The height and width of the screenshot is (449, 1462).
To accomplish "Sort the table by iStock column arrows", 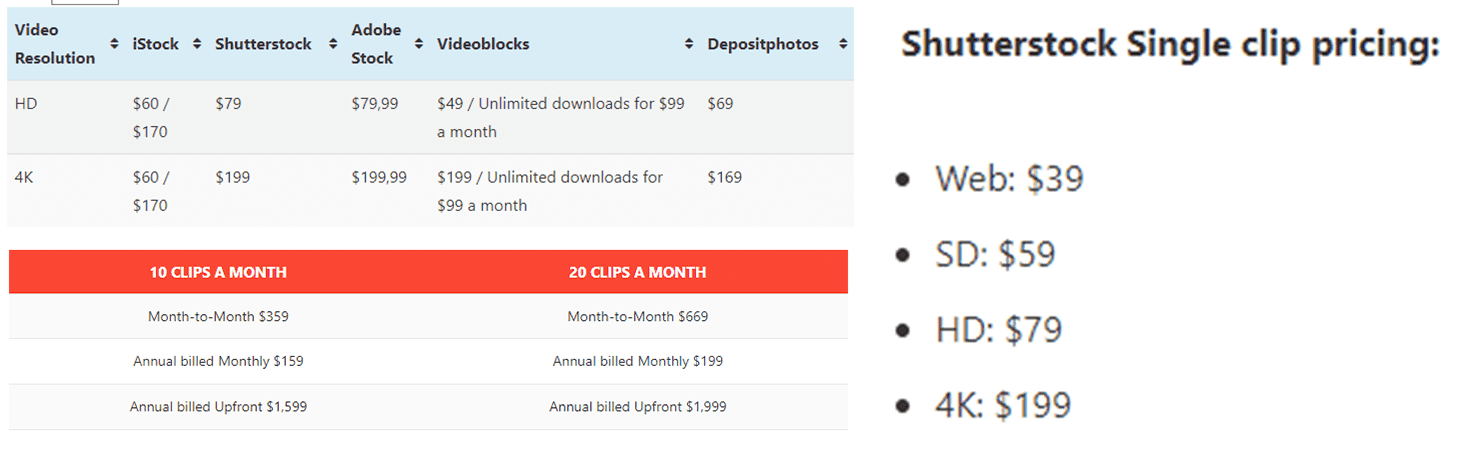I will (x=196, y=44).
